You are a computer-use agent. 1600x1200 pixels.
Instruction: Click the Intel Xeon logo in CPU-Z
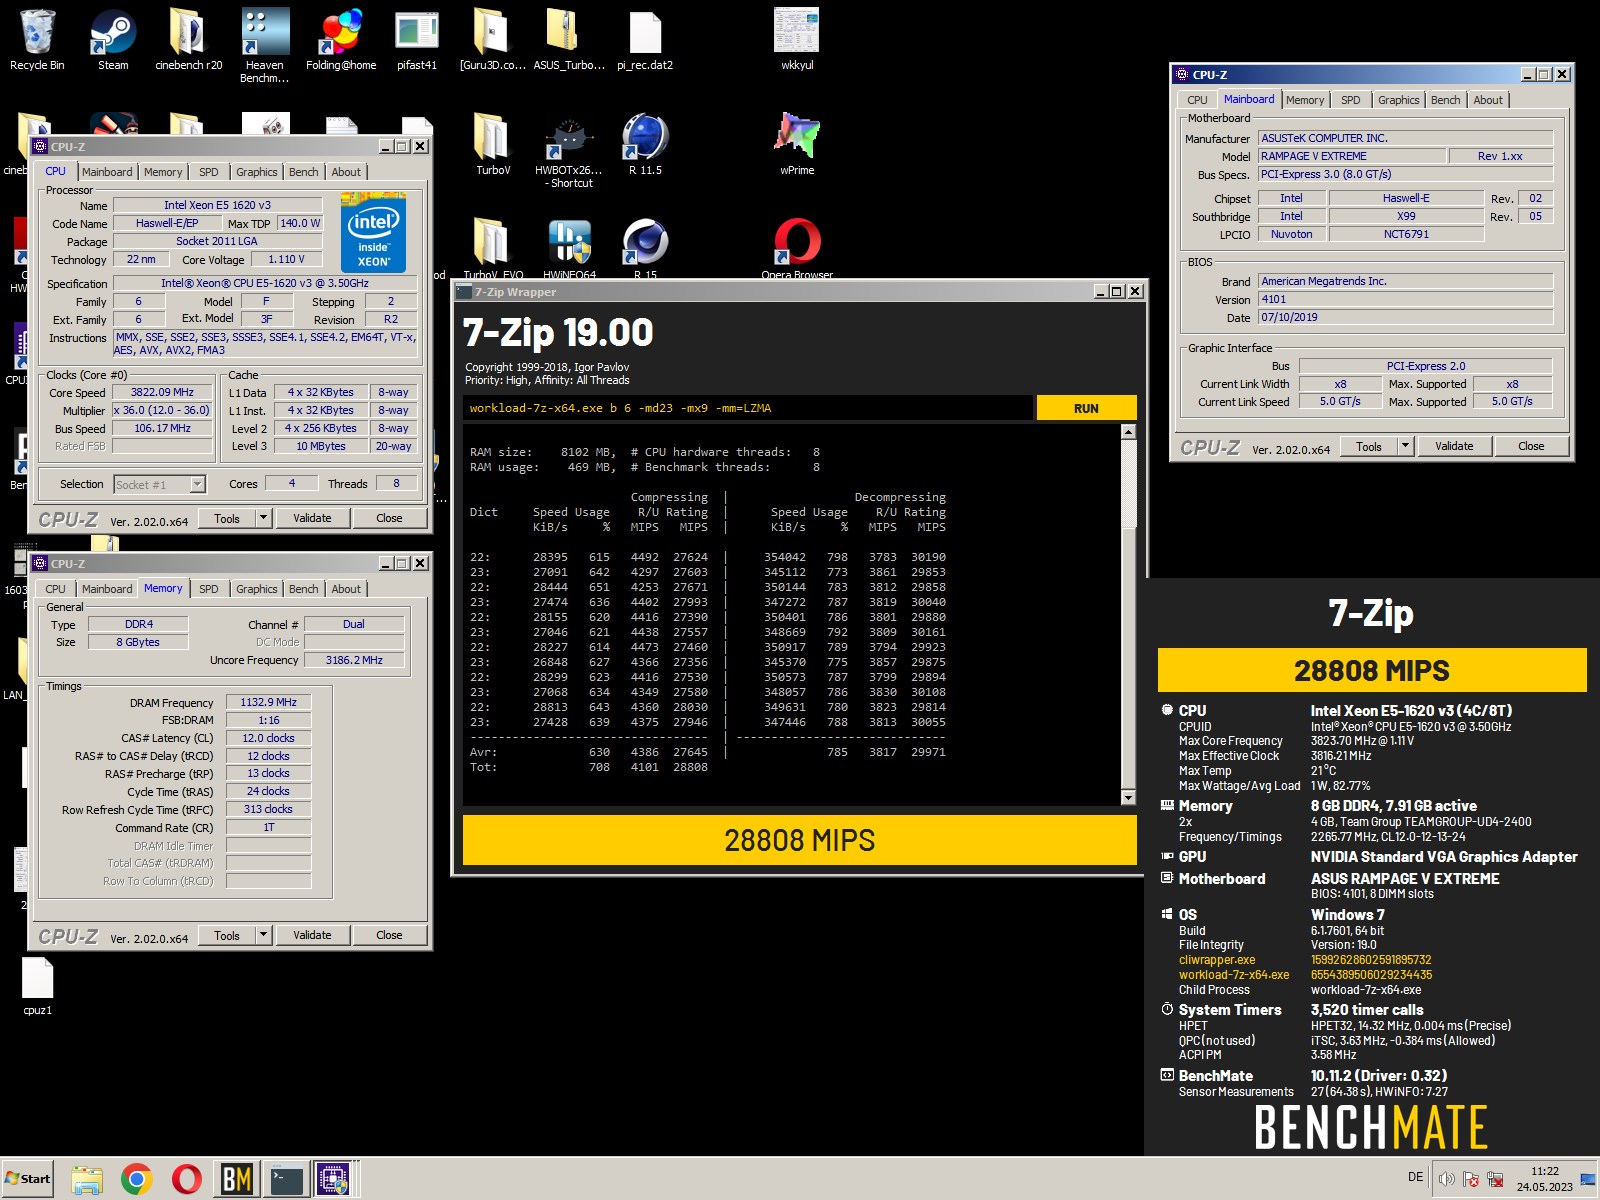pos(373,233)
